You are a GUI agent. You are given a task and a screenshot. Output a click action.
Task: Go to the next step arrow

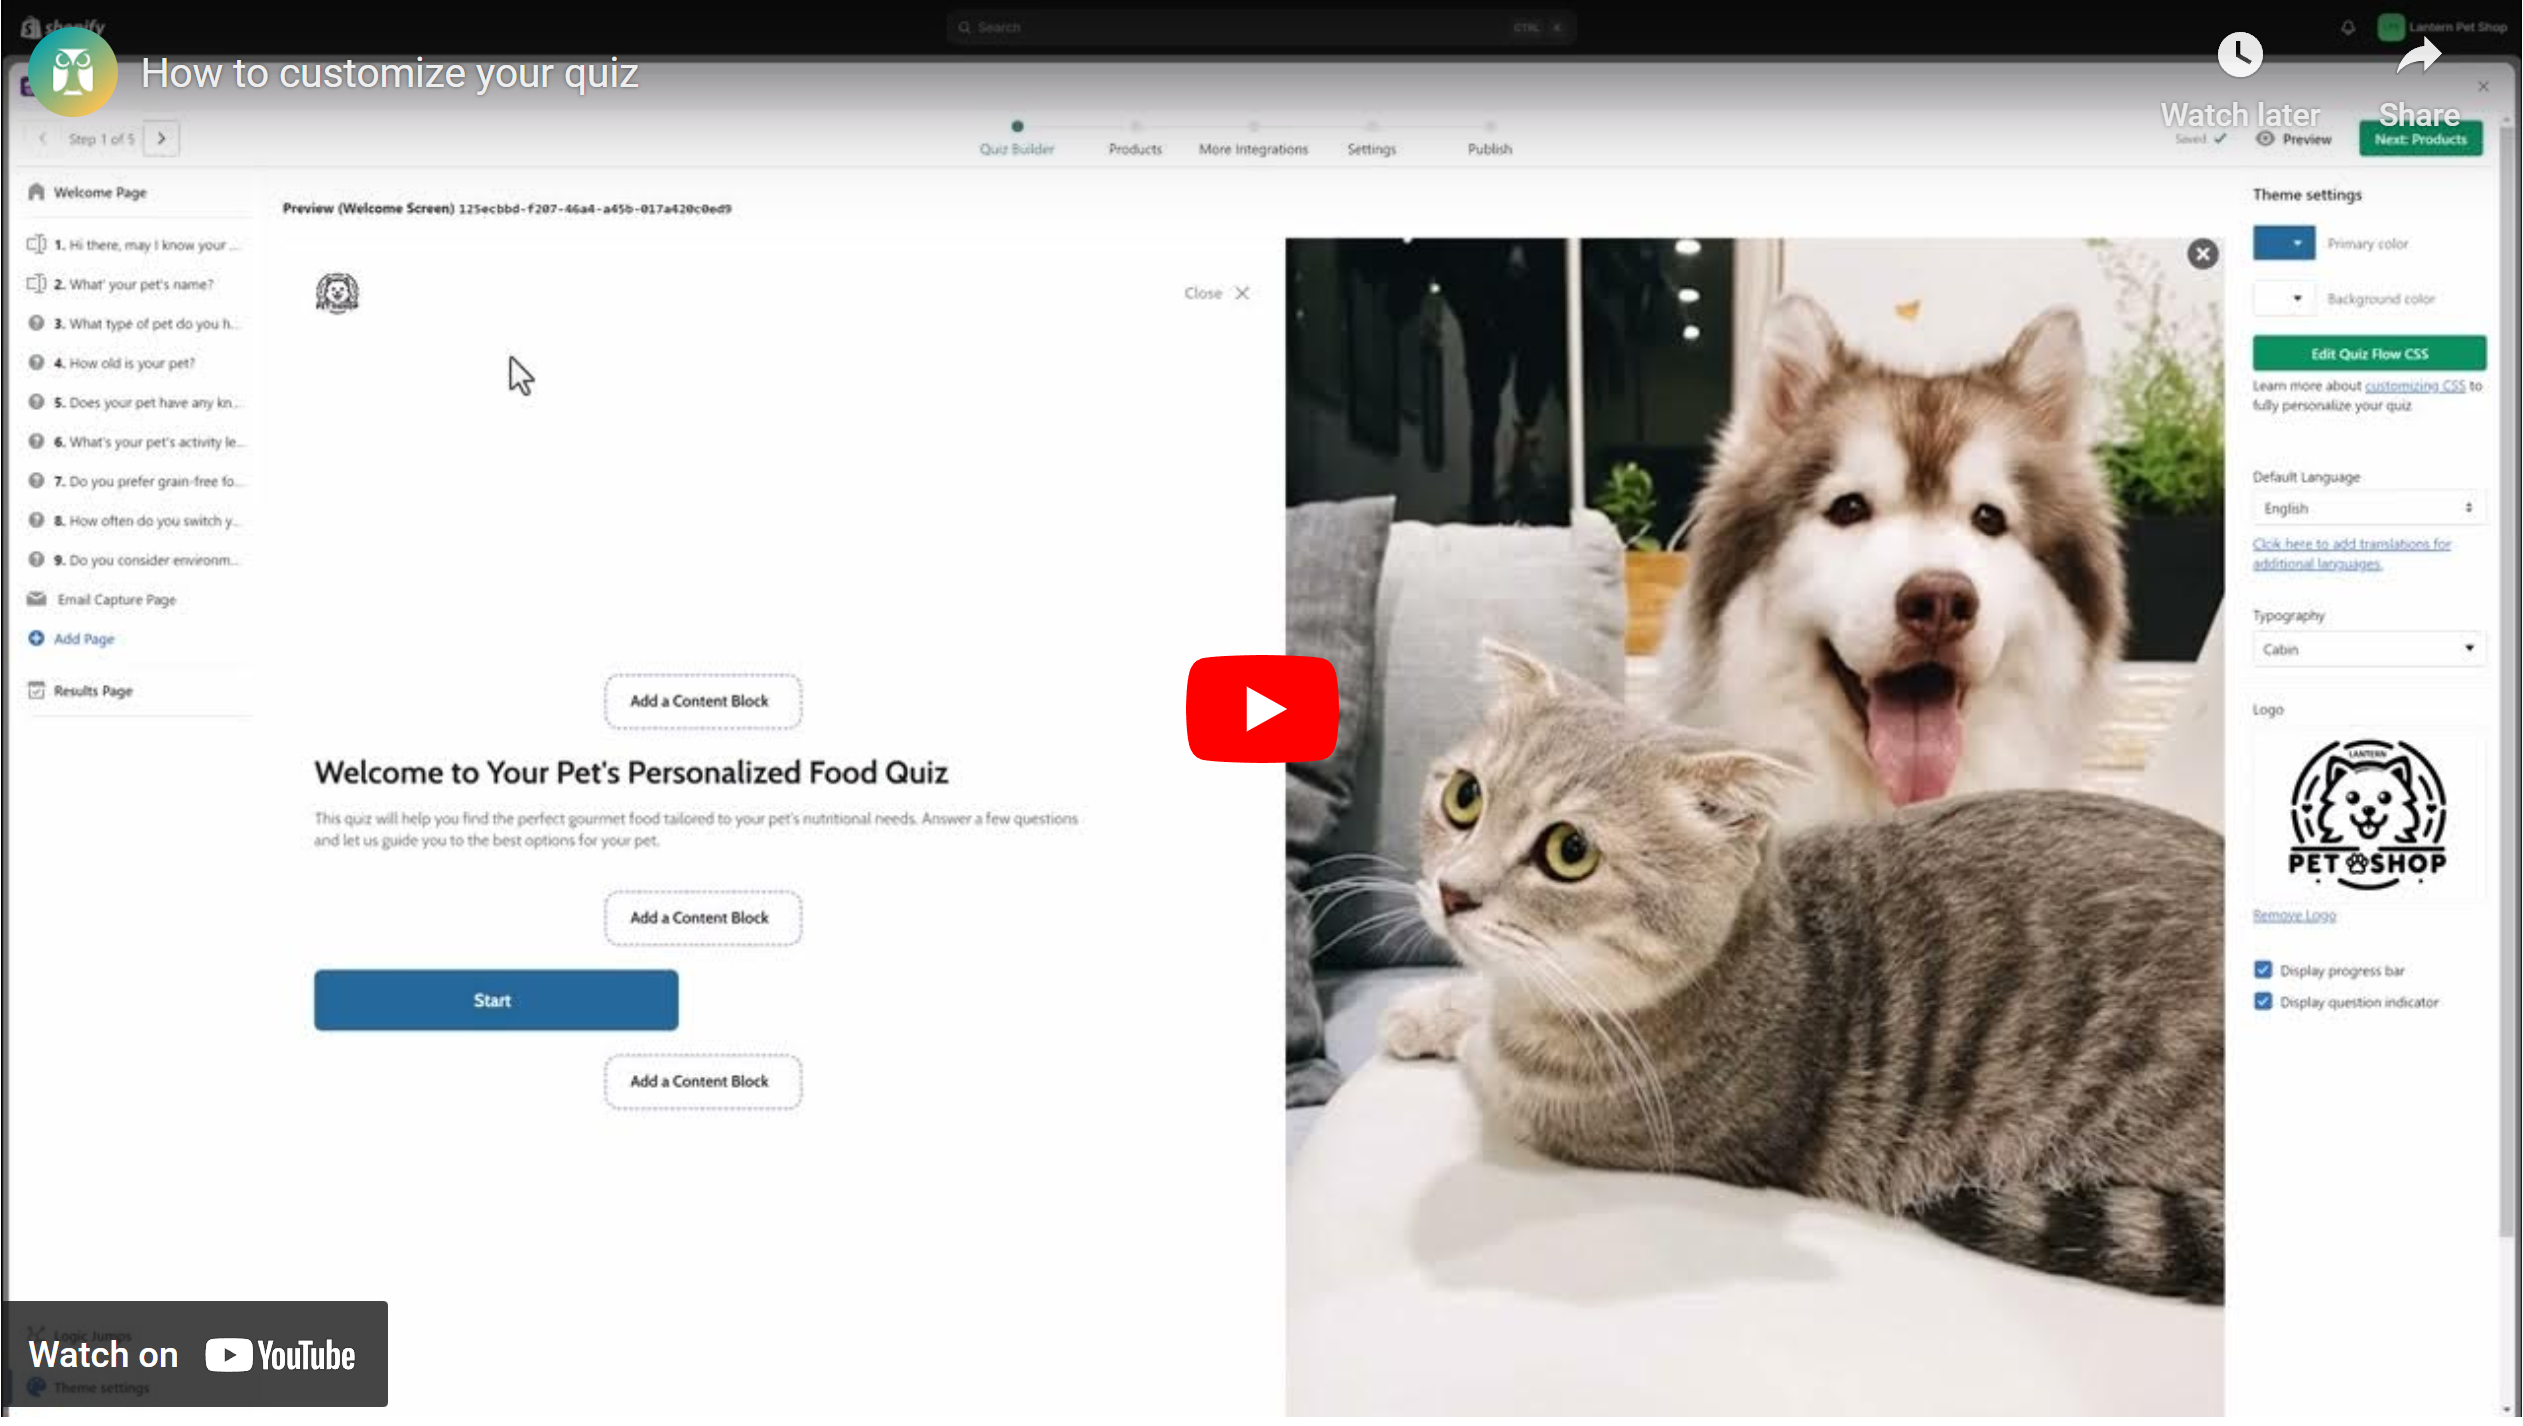pyautogui.click(x=161, y=138)
